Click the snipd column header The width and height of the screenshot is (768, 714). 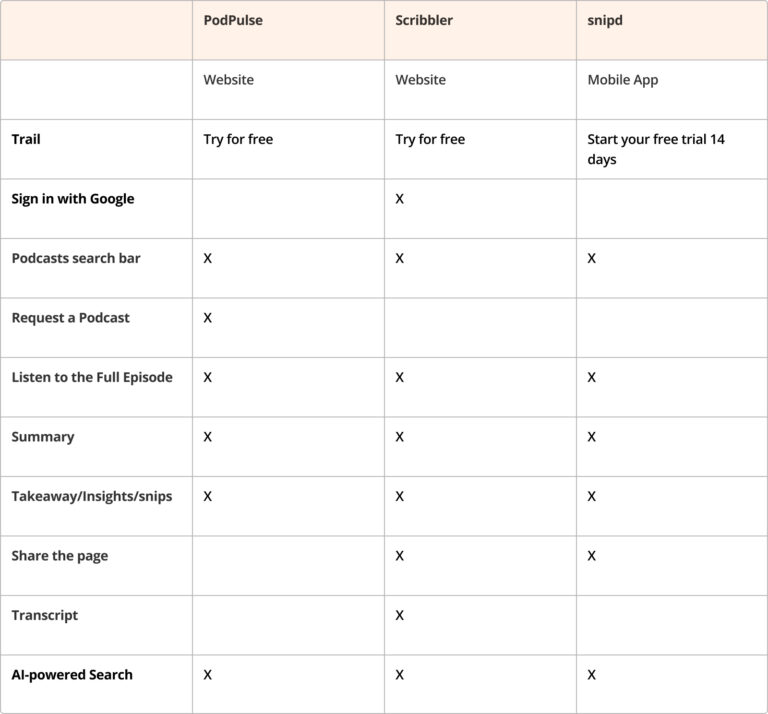(x=607, y=20)
